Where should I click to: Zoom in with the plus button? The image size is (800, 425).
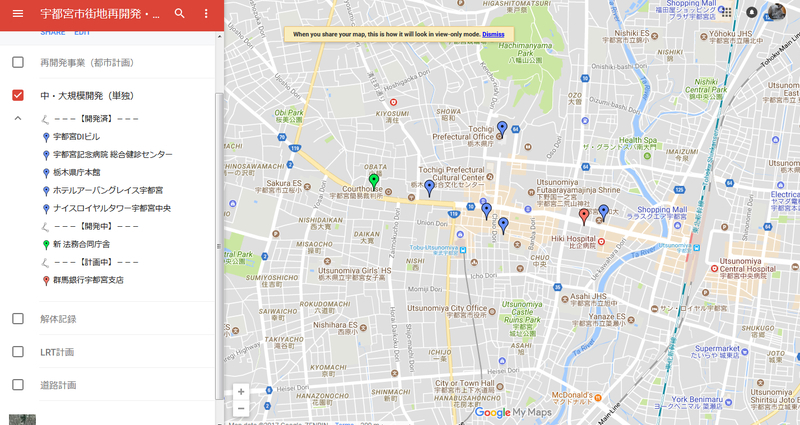pyautogui.click(x=241, y=392)
